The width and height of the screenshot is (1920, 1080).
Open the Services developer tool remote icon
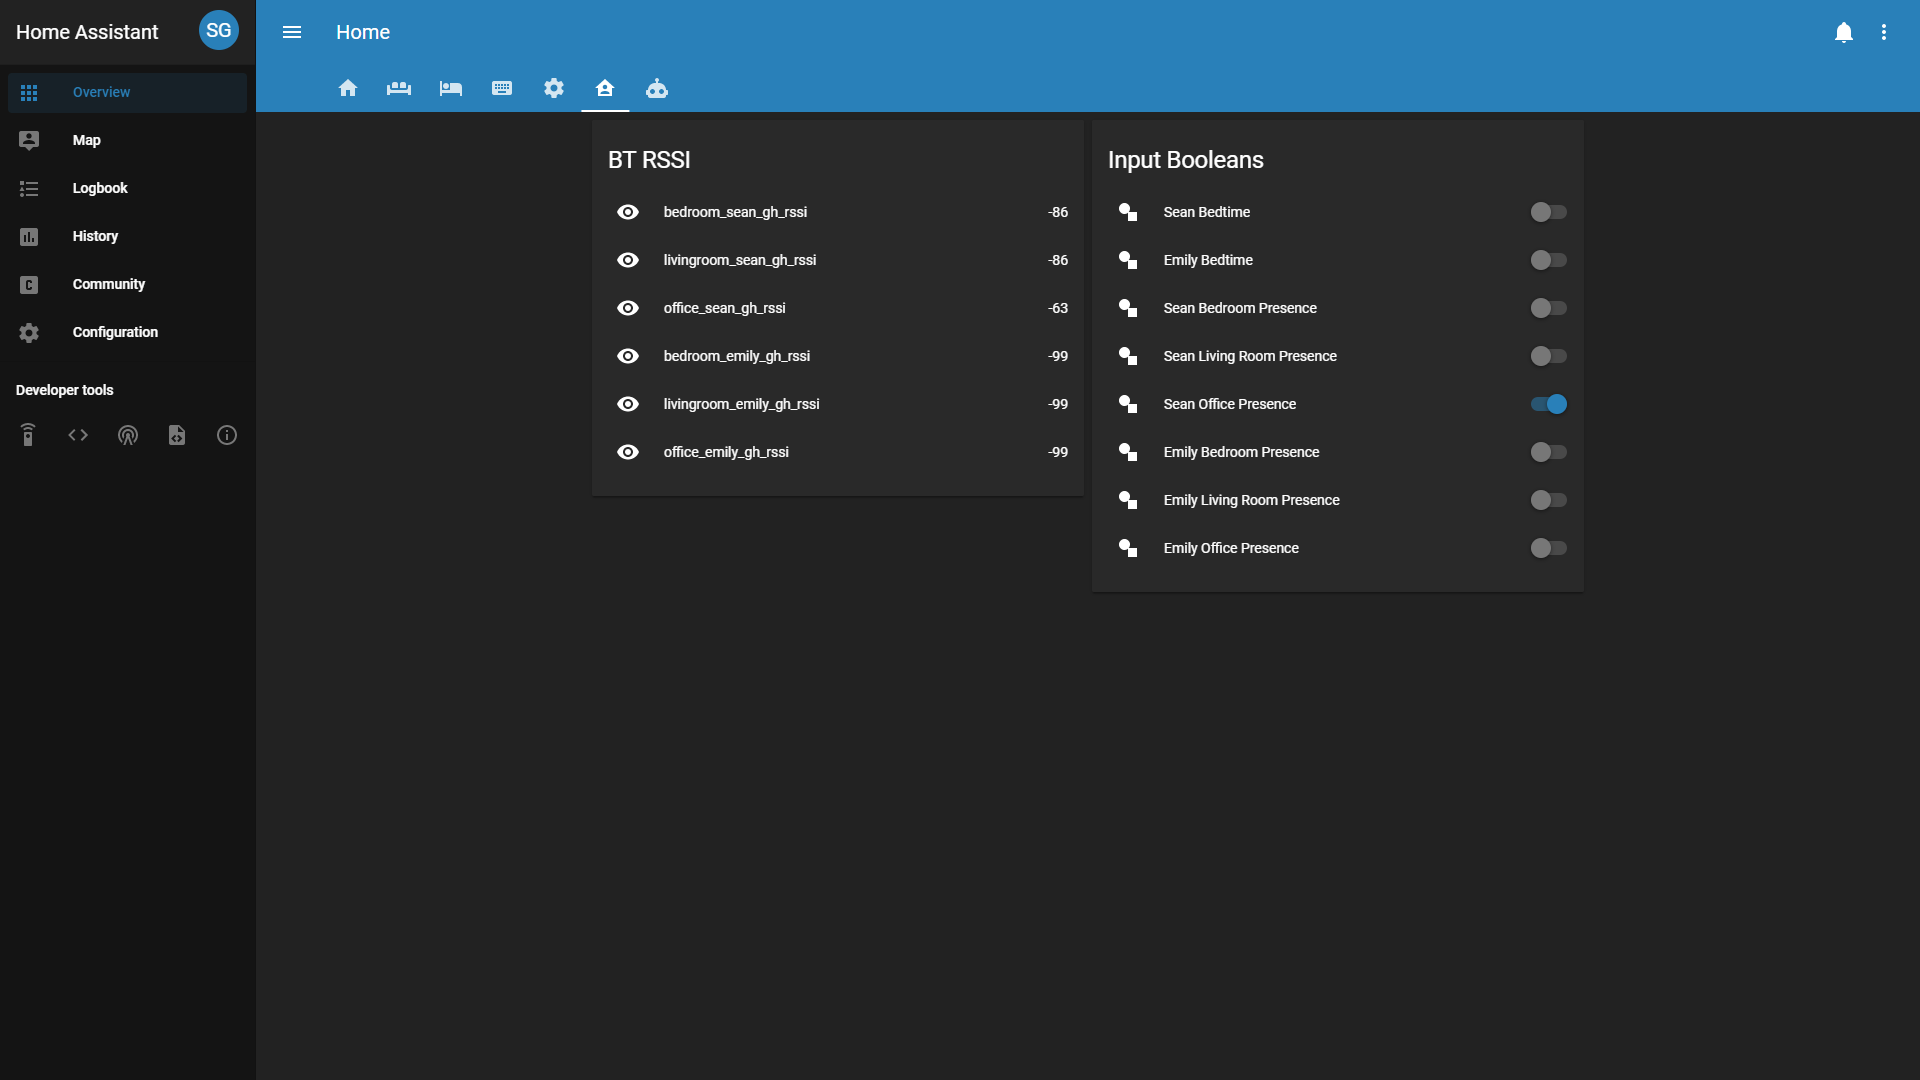point(28,435)
